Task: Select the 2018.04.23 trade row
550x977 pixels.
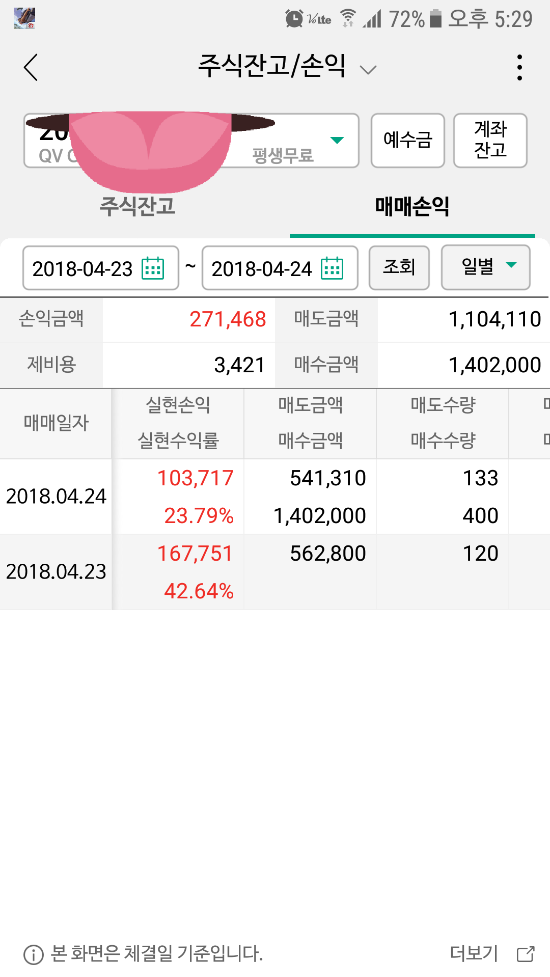Action: [x=275, y=571]
